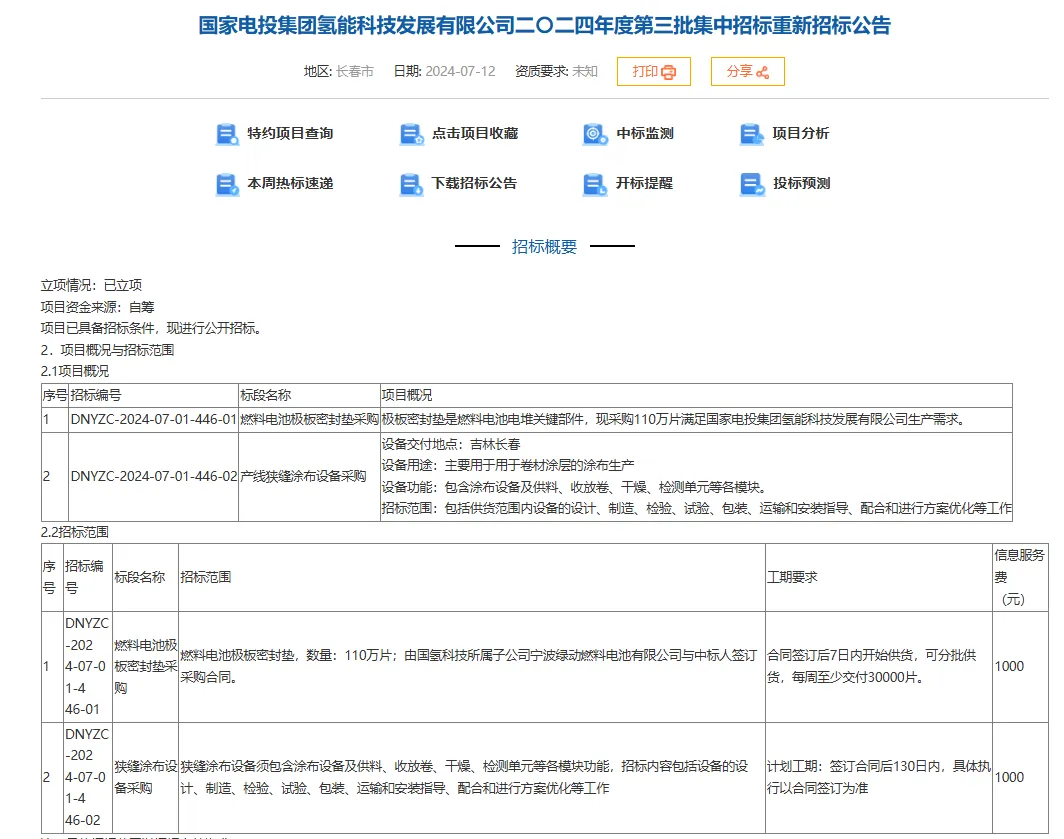Open 项目分析 link
Image resolution: width=1064 pixels, height=839 pixels.
(801, 134)
